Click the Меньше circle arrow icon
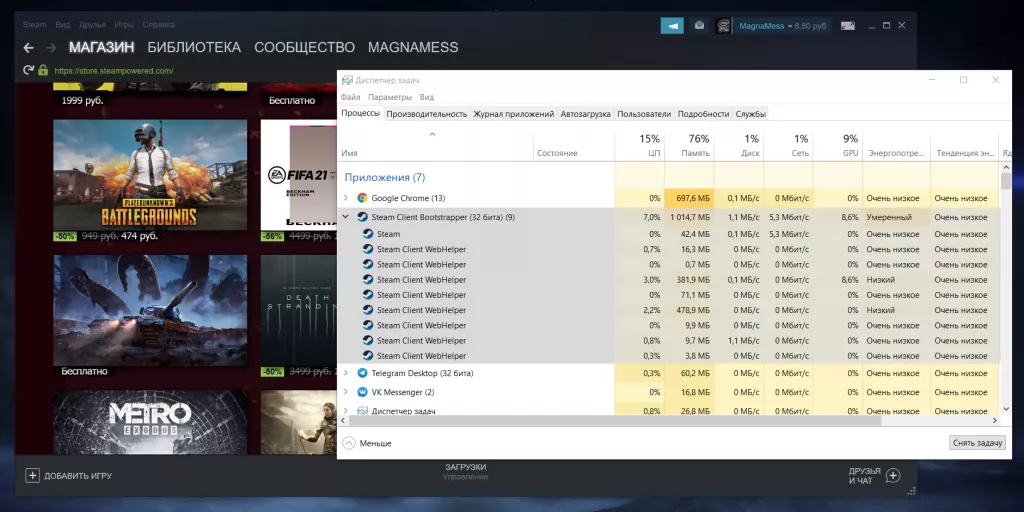This screenshot has width=1024, height=512. (x=349, y=443)
